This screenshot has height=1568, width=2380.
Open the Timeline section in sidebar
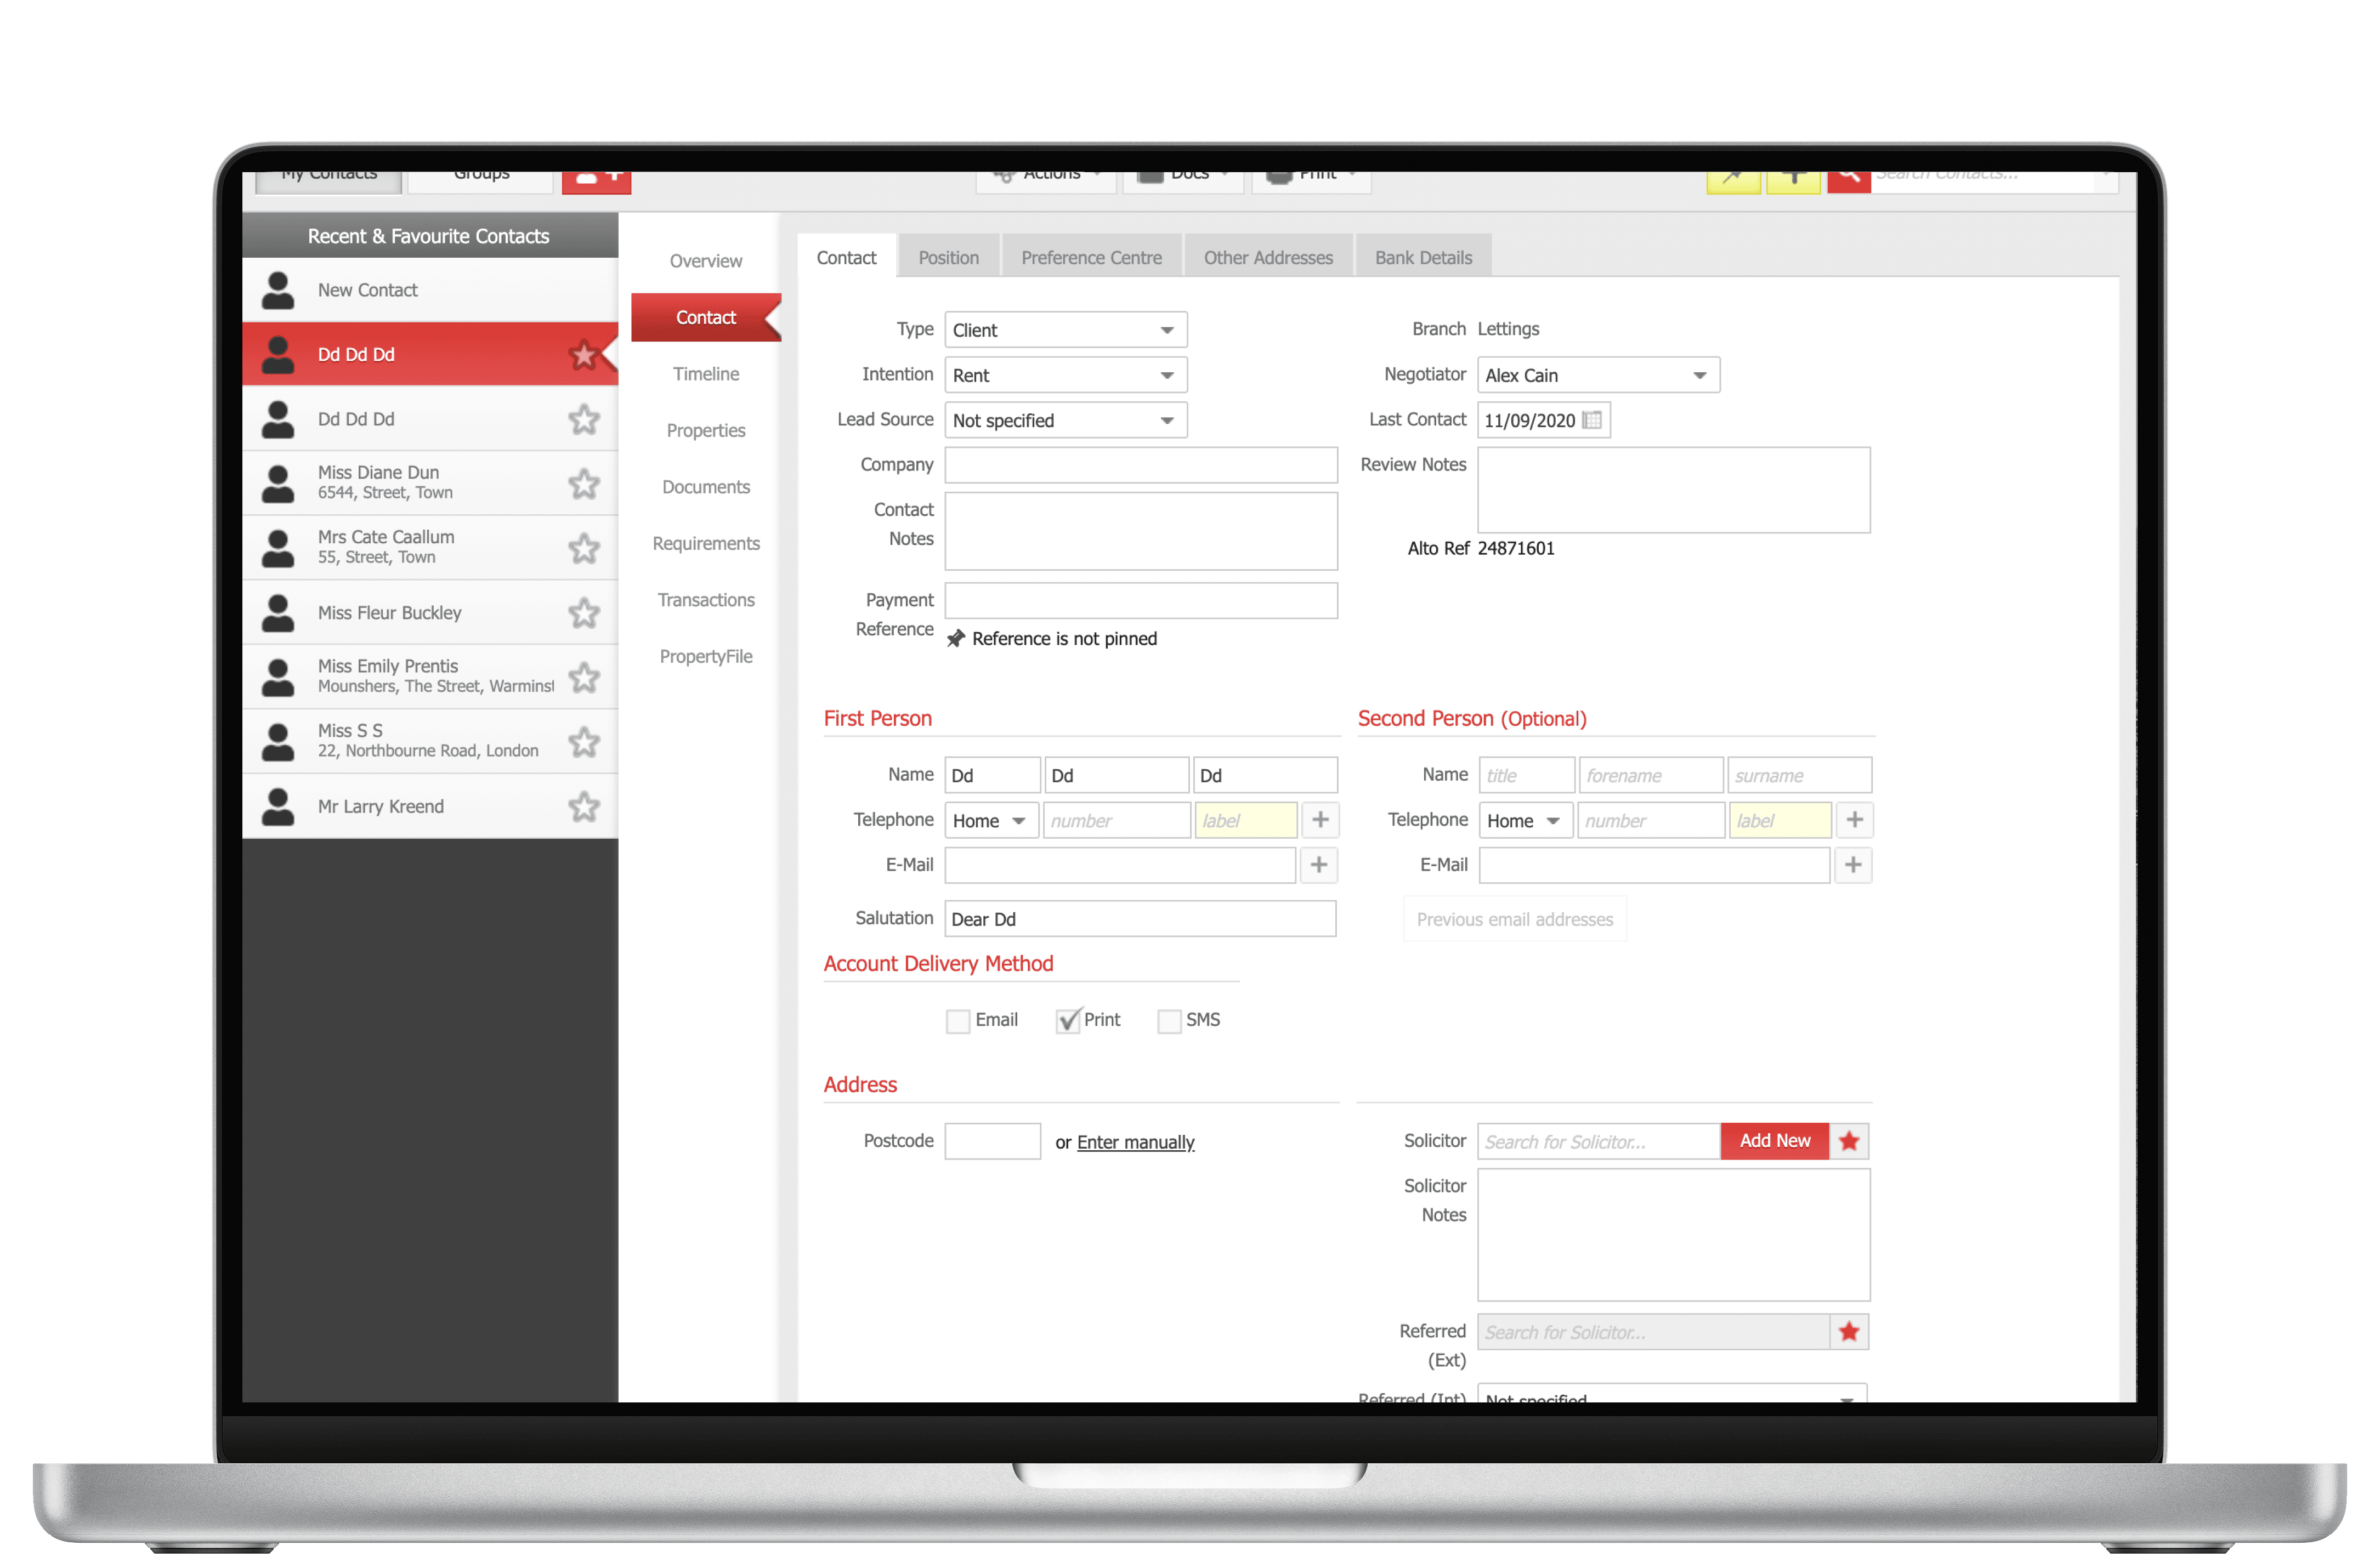pyautogui.click(x=705, y=374)
